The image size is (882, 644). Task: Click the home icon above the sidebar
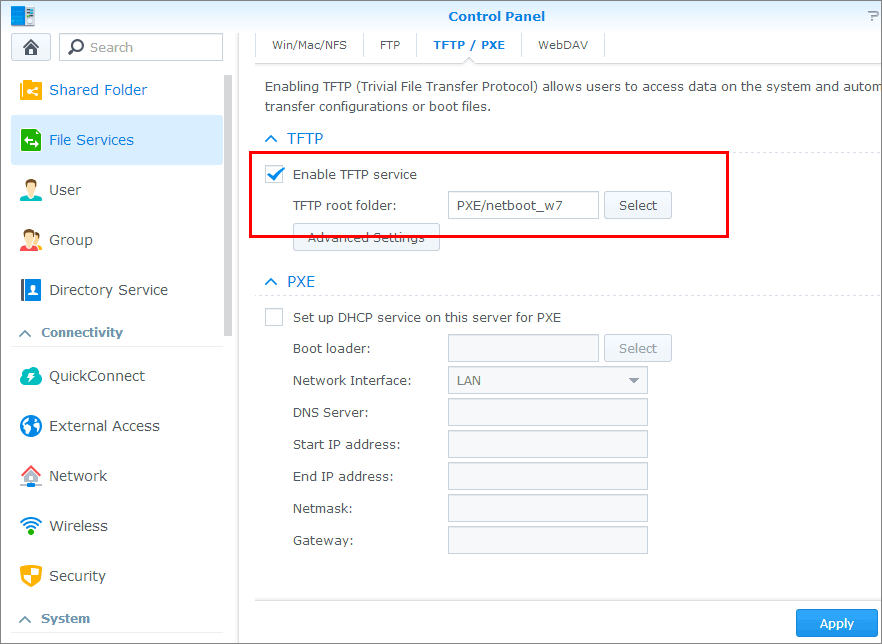point(30,47)
